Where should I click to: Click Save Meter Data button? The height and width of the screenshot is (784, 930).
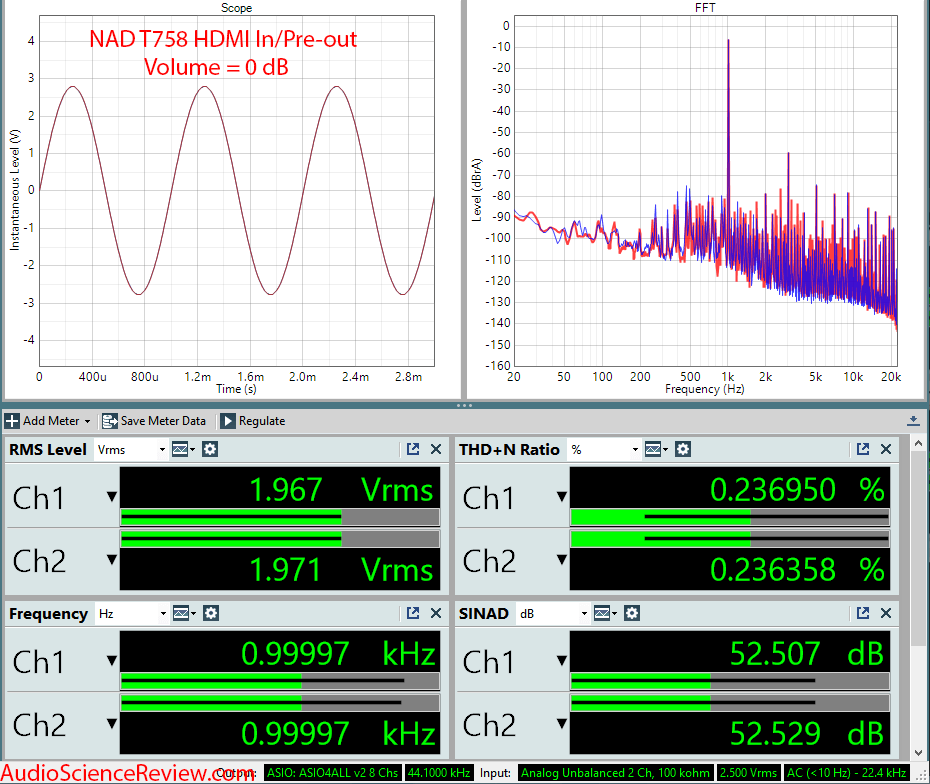tap(154, 421)
